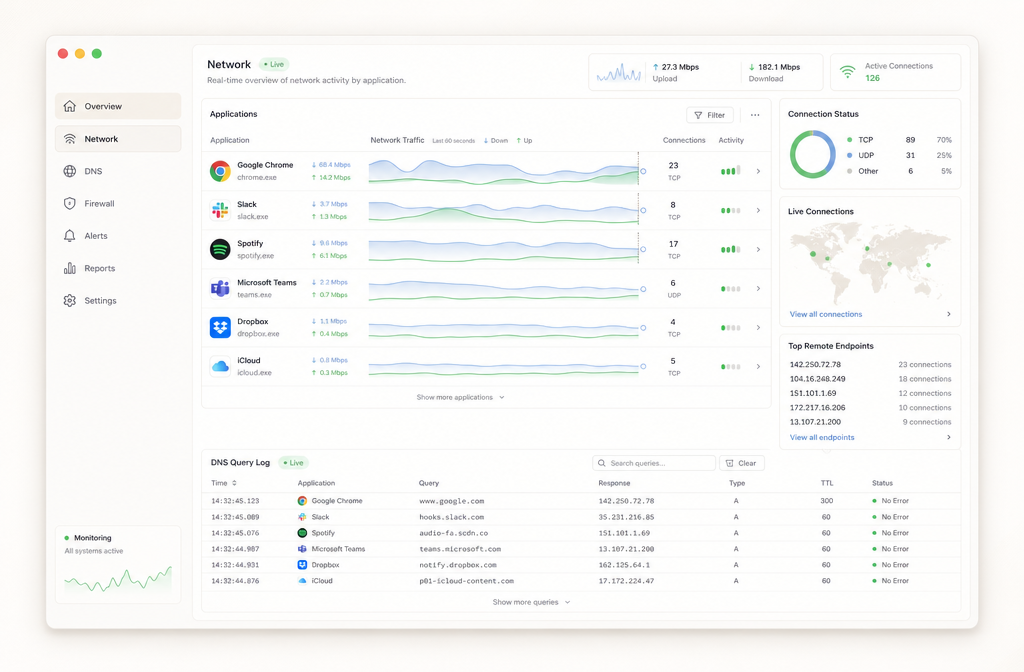Sort DNS log by Time column
The width and height of the screenshot is (1024, 672).
point(223,483)
